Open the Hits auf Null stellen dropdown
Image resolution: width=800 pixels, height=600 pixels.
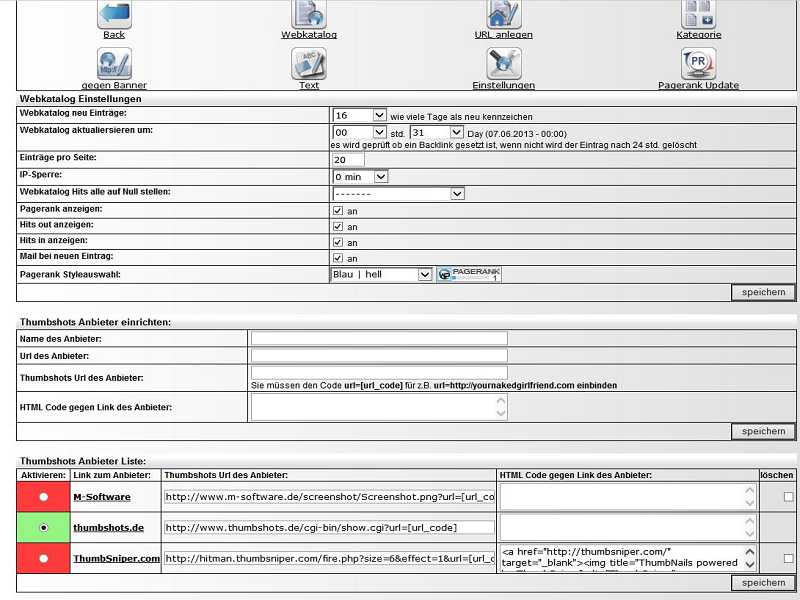398,194
